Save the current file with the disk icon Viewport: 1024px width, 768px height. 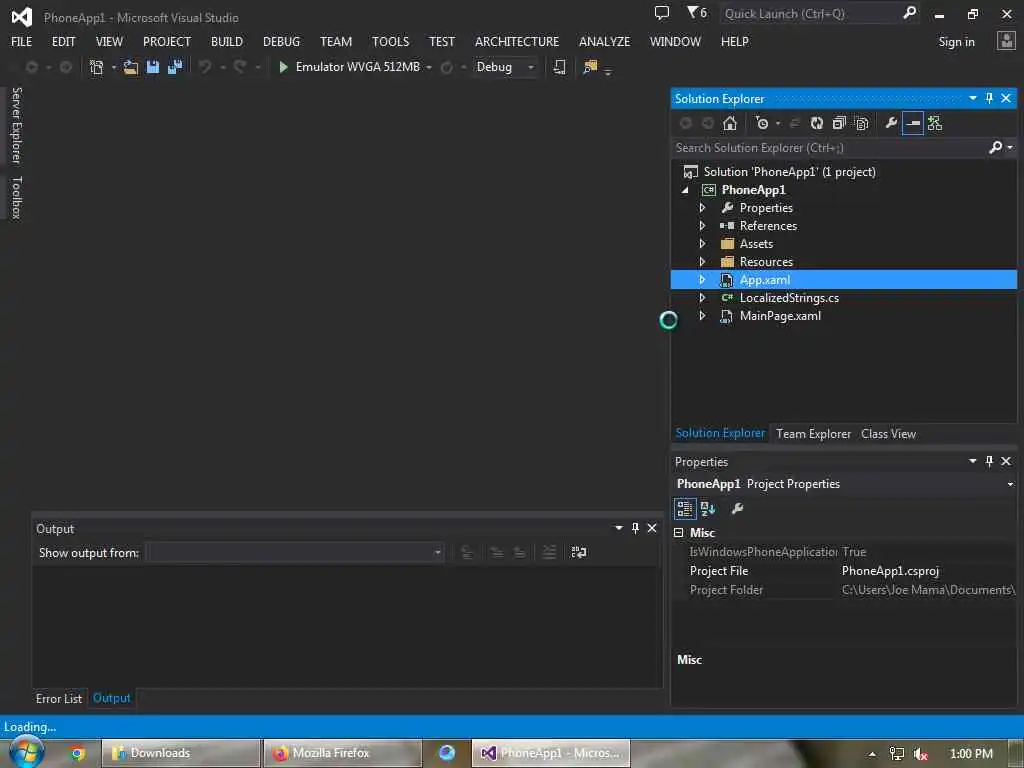(153, 67)
